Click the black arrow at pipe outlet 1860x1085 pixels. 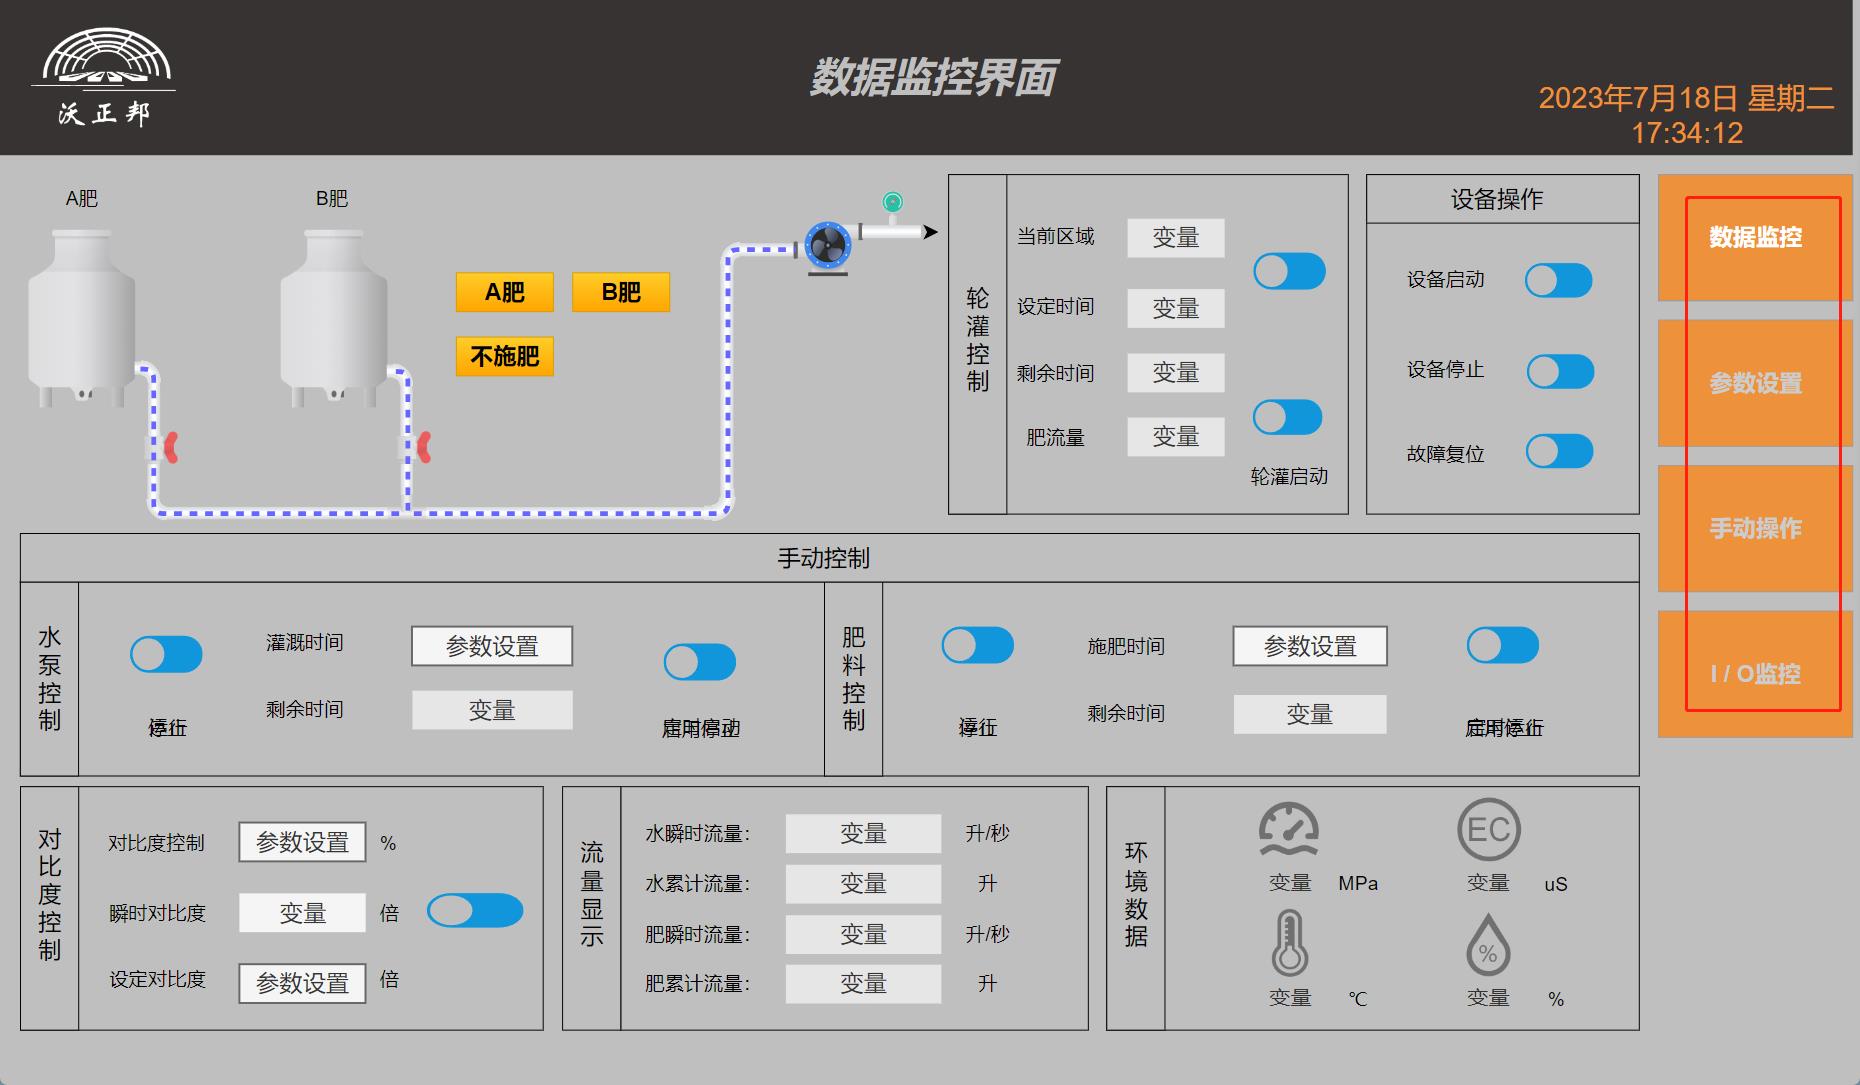[x=930, y=232]
